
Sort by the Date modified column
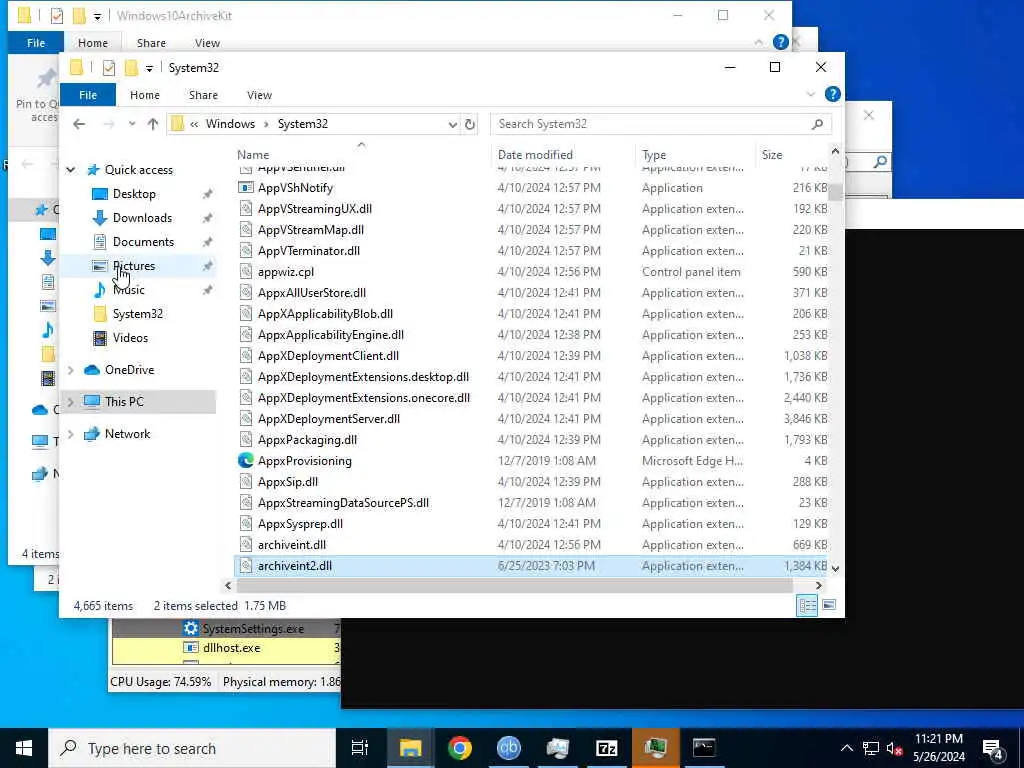point(535,155)
